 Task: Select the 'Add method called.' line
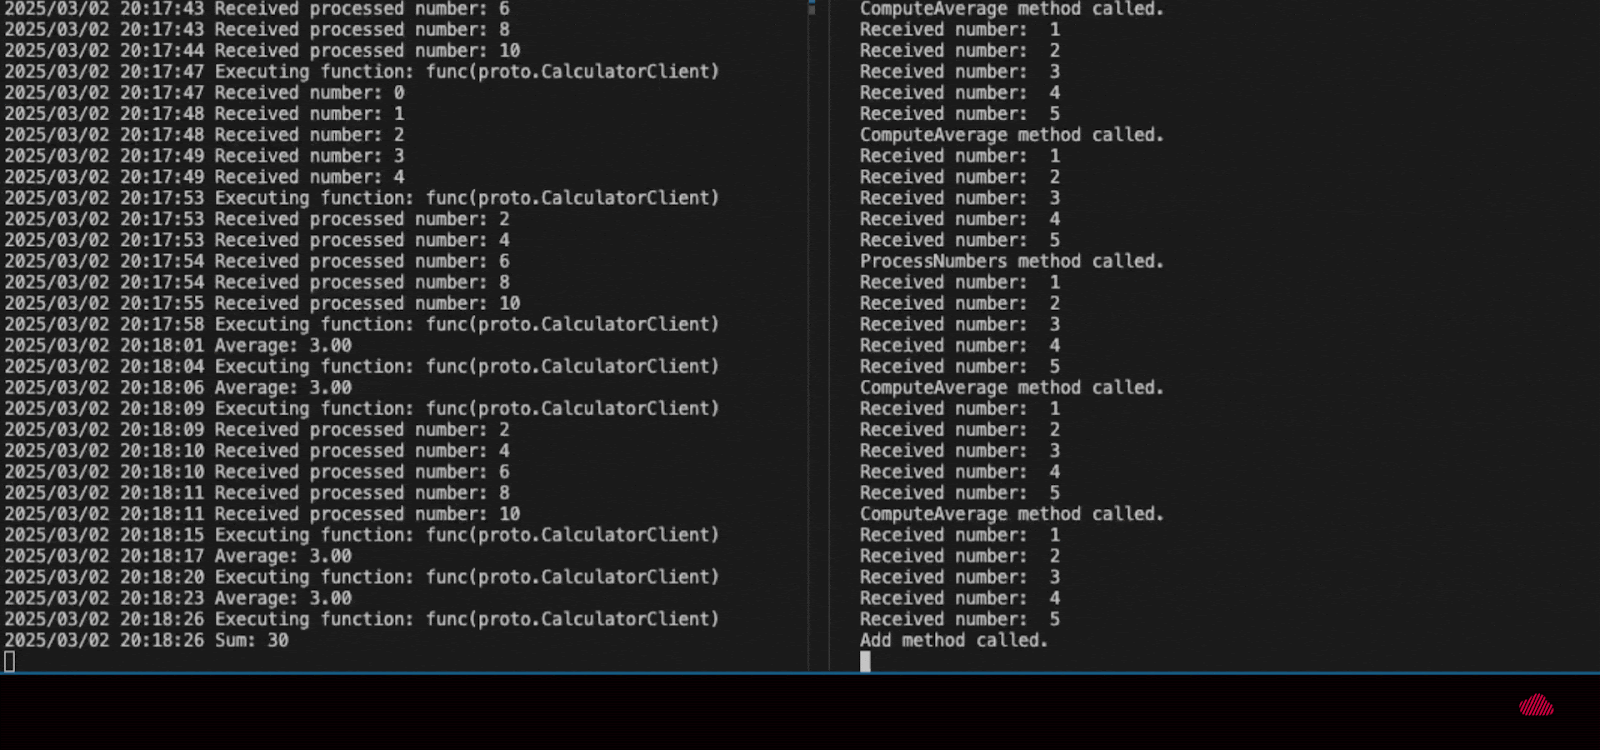pos(954,640)
